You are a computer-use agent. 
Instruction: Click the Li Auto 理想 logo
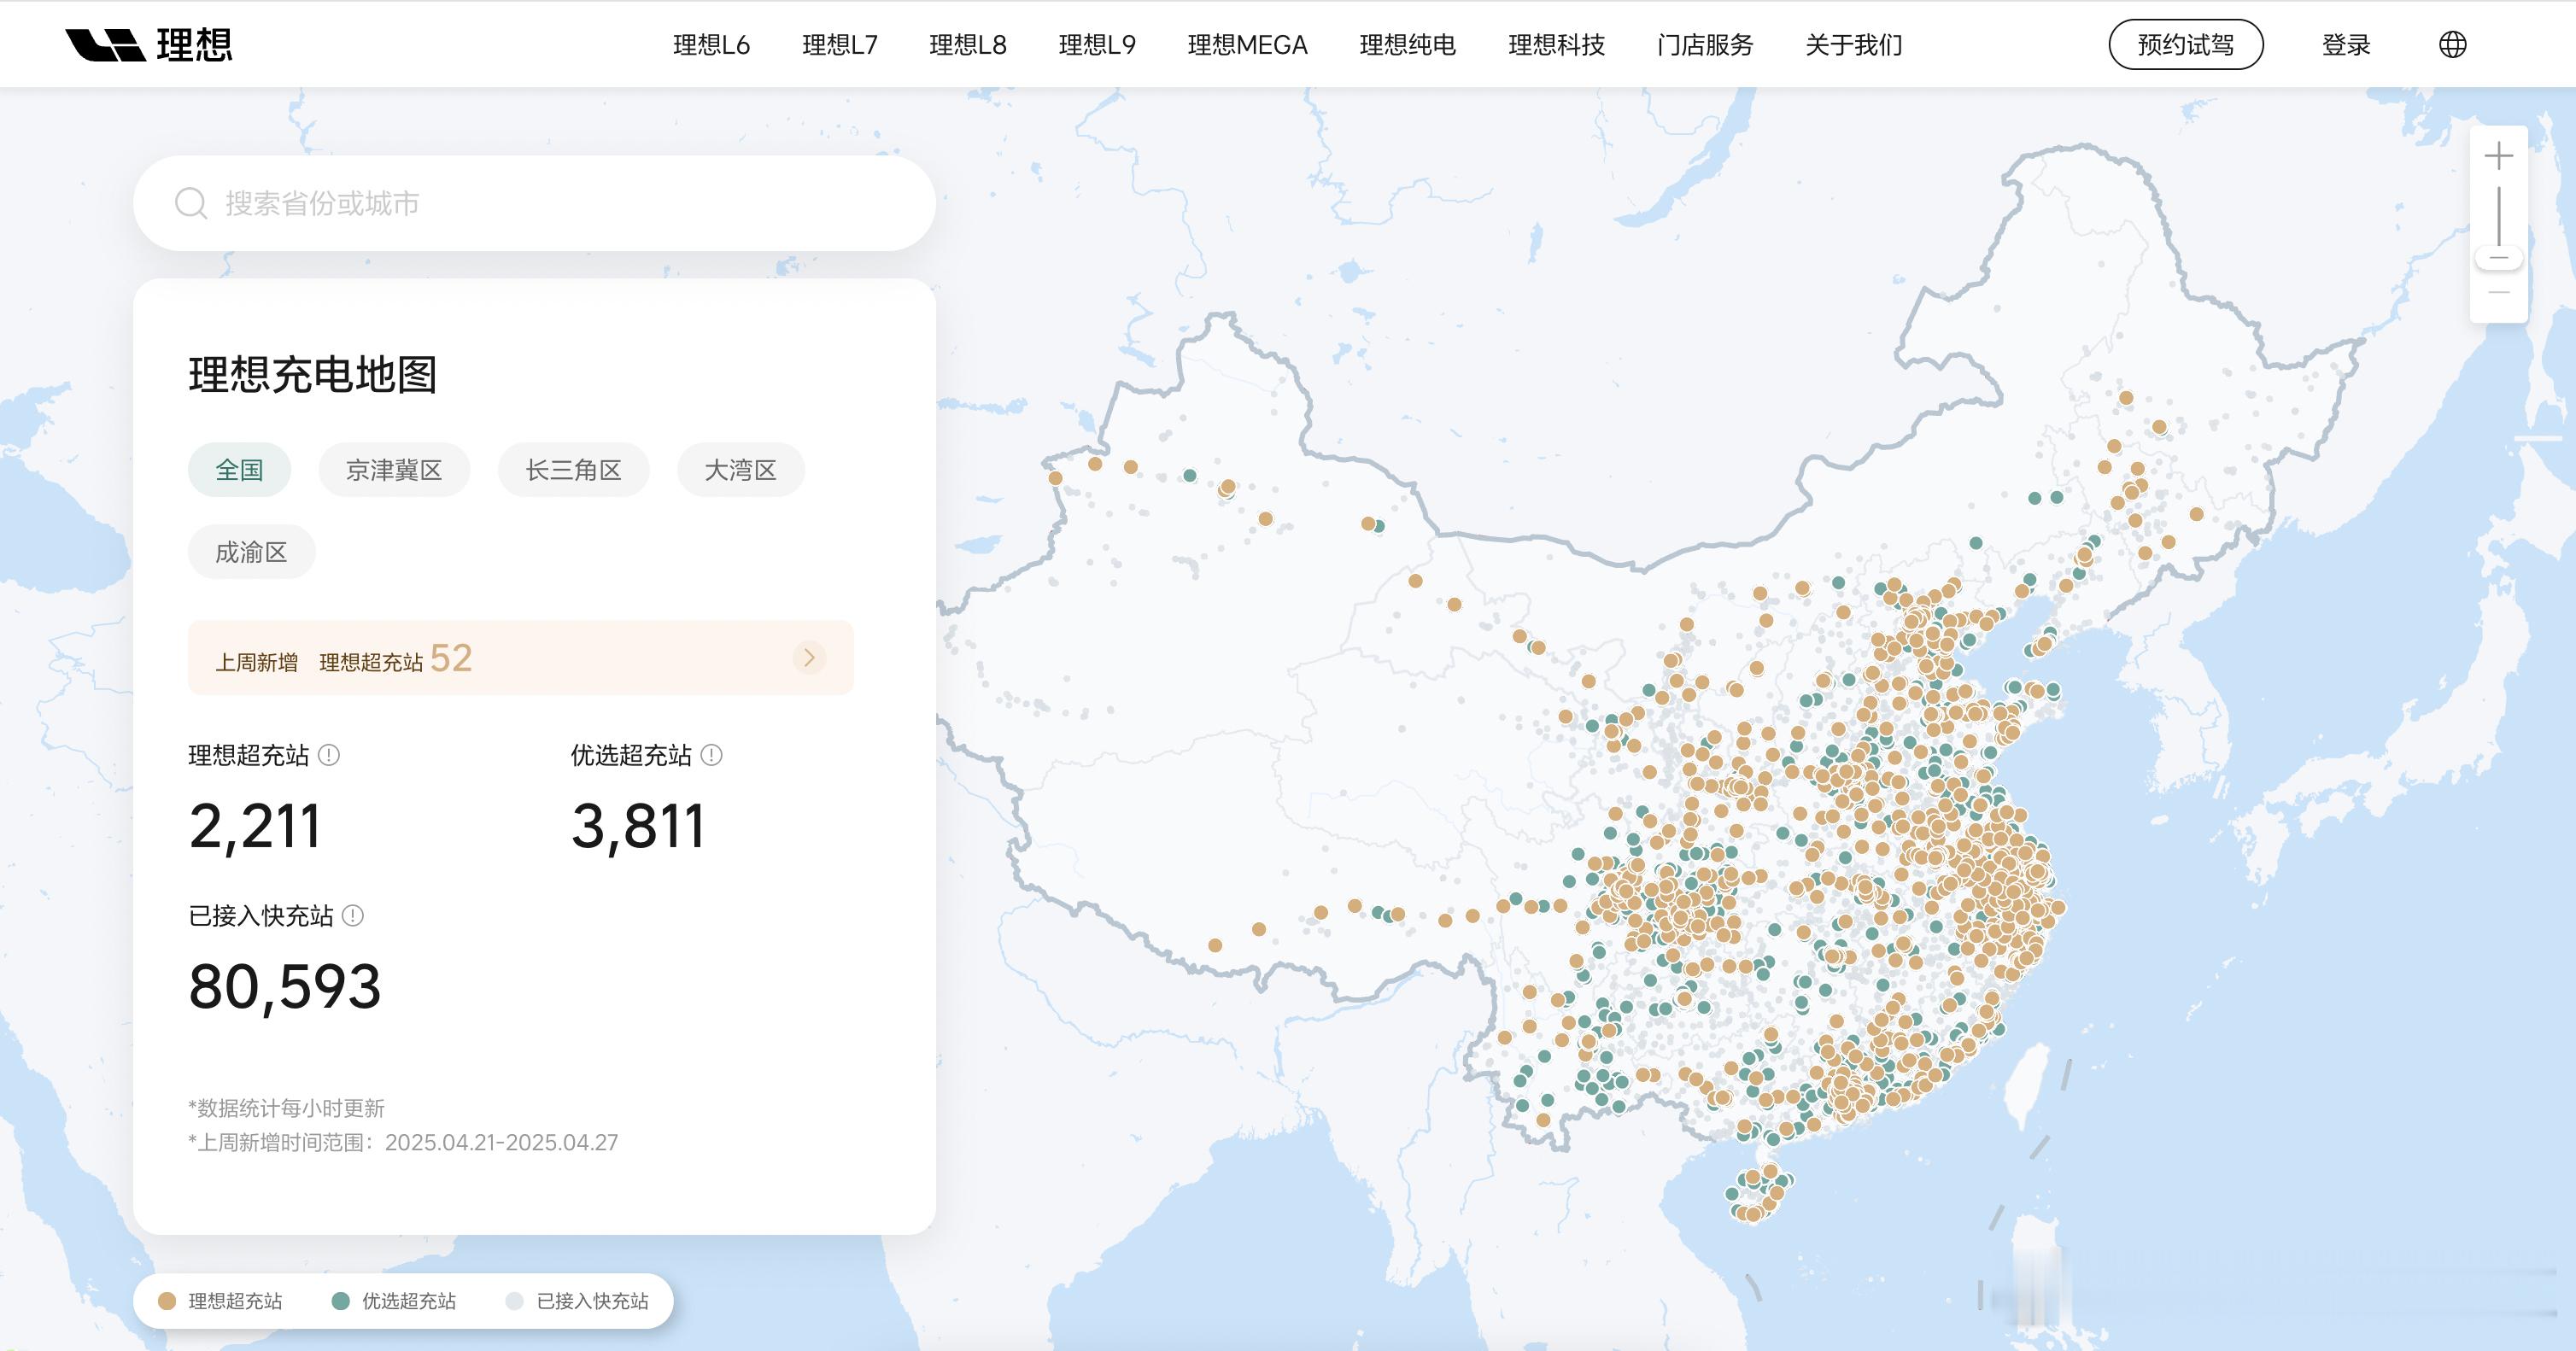149,45
